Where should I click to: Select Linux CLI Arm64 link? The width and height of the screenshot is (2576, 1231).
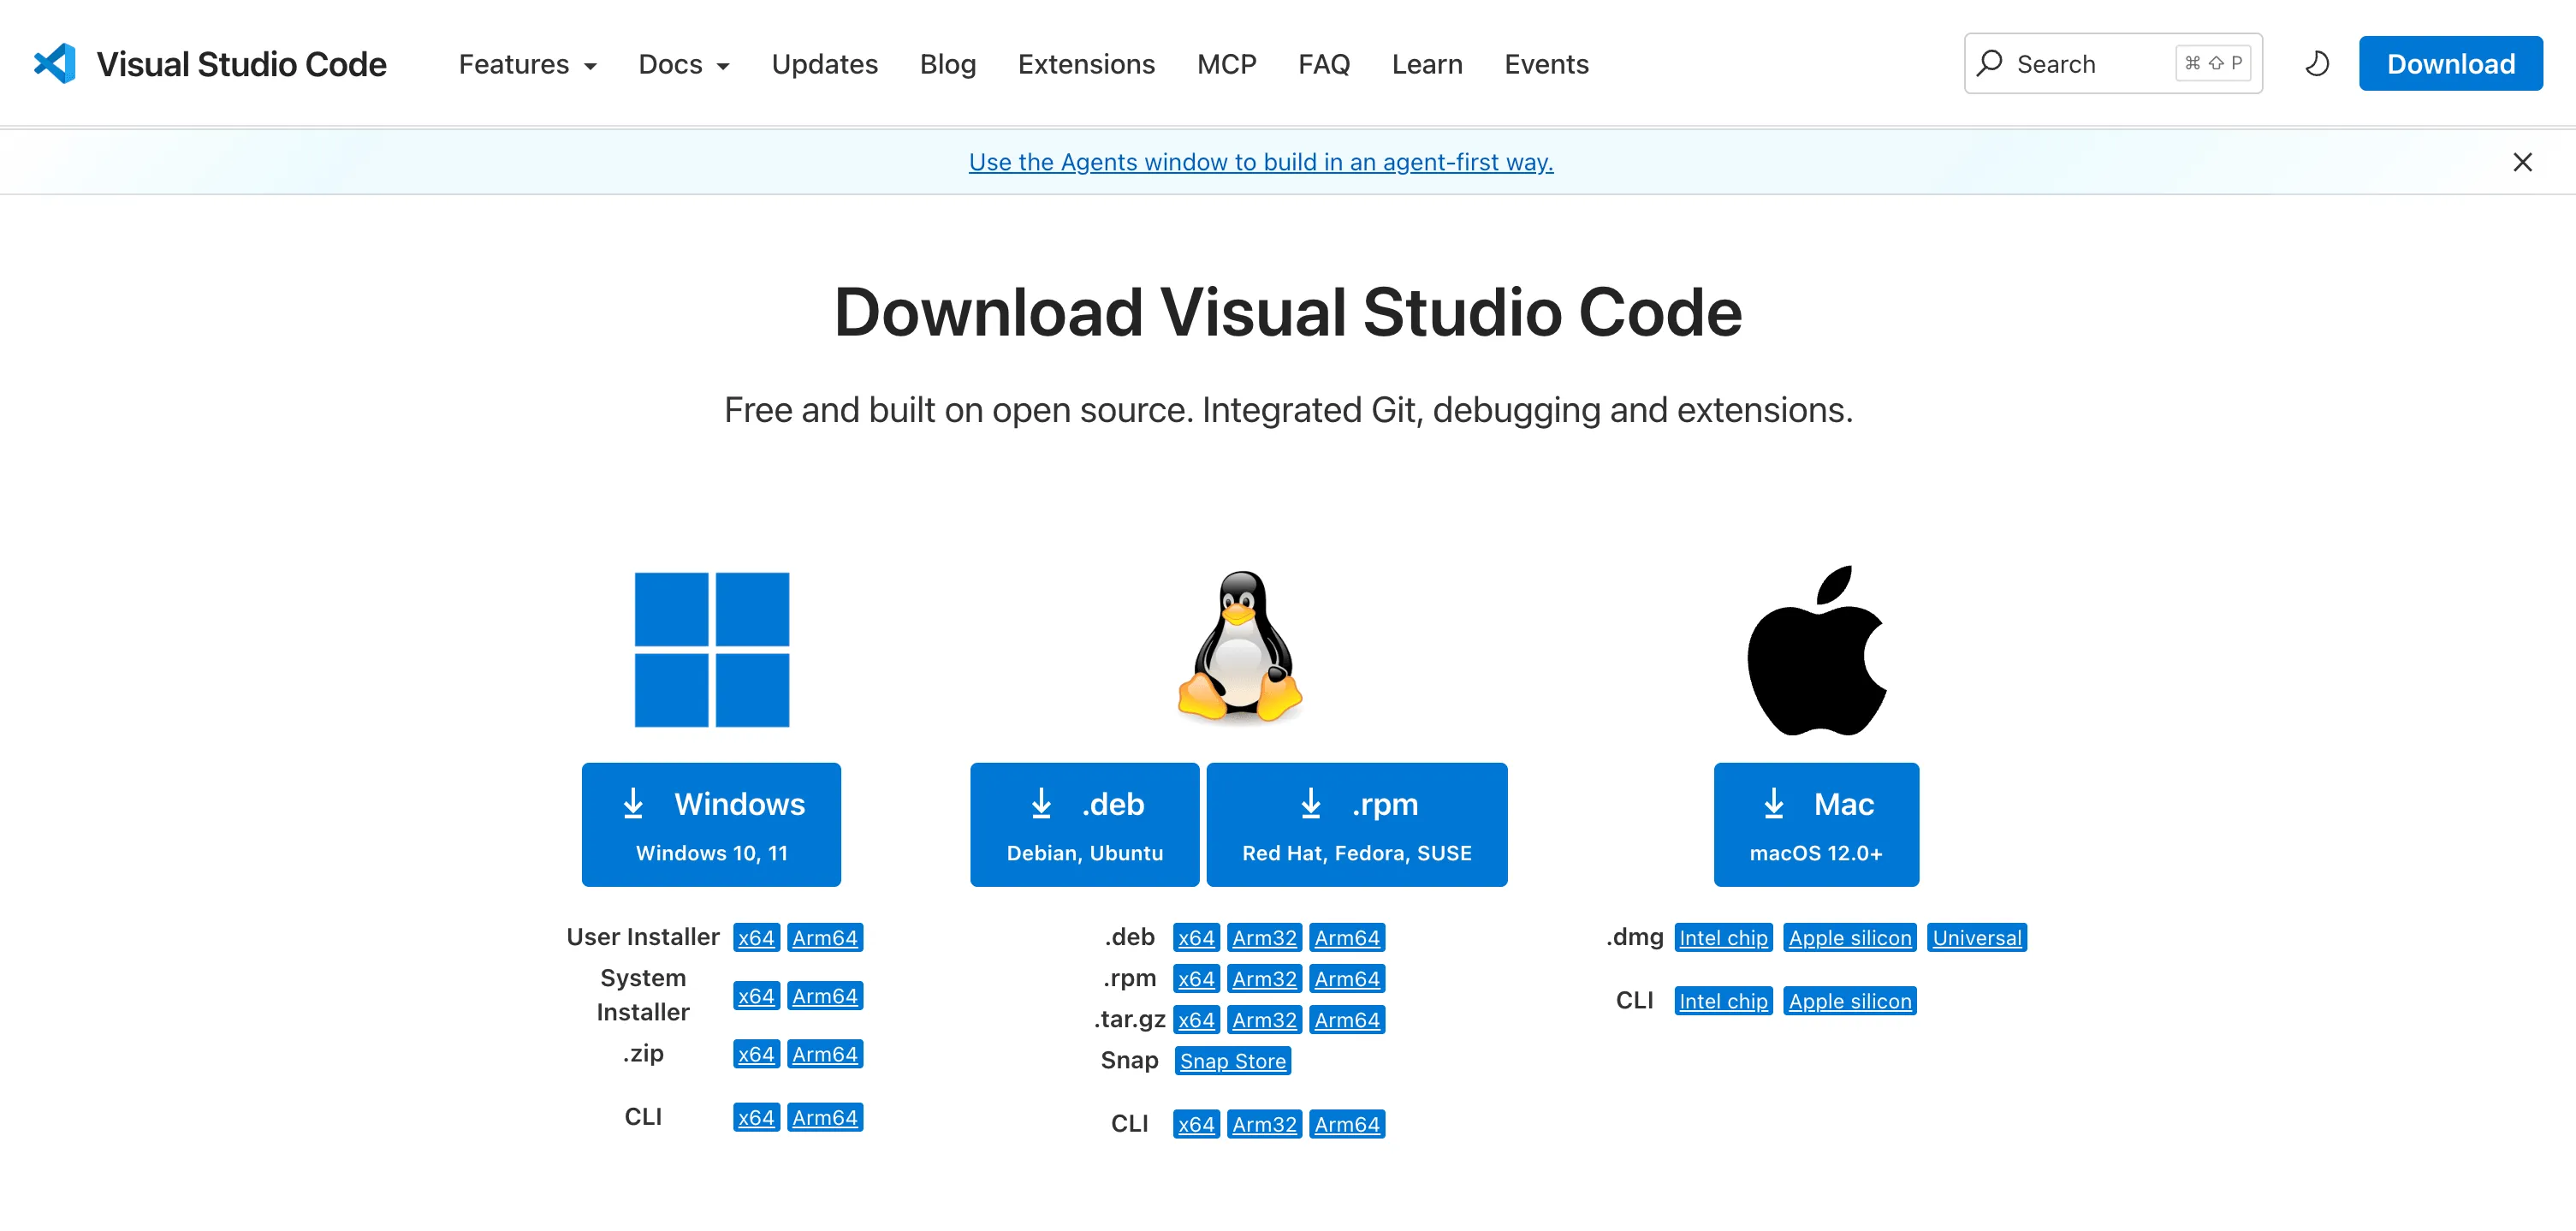[1346, 1124]
